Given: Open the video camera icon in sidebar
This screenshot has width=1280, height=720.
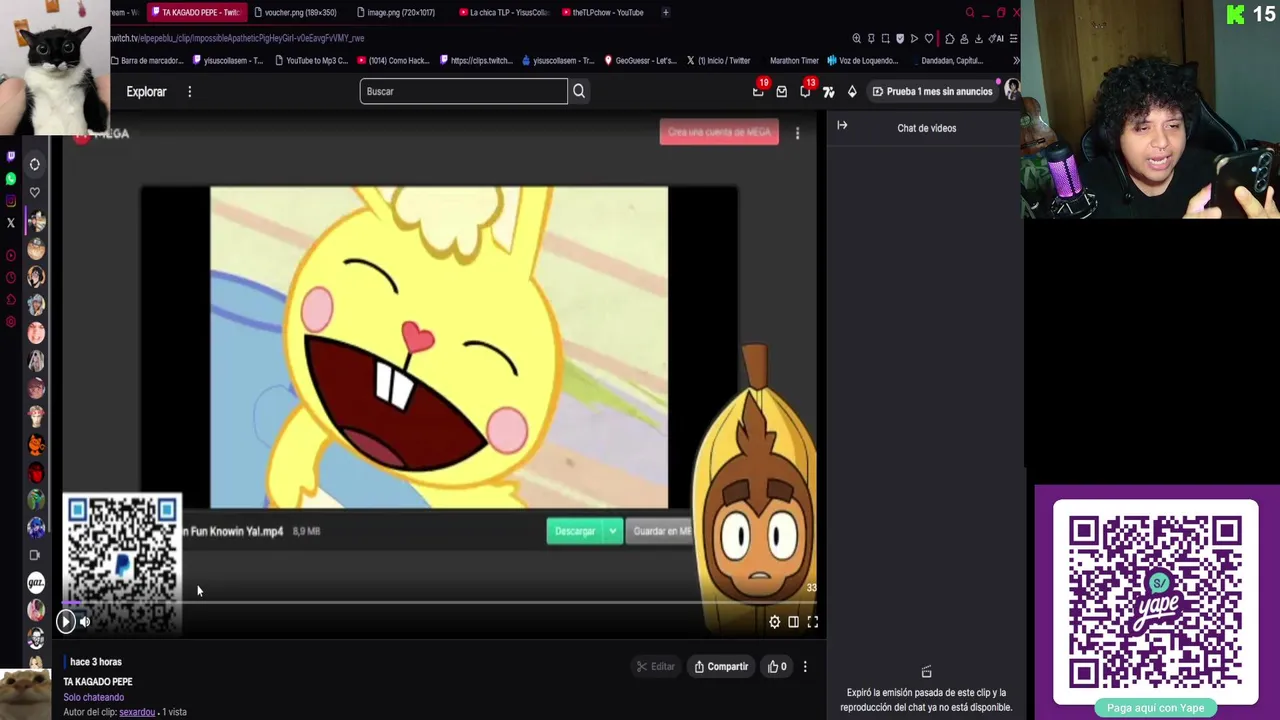Looking at the screenshot, I should coord(35,555).
